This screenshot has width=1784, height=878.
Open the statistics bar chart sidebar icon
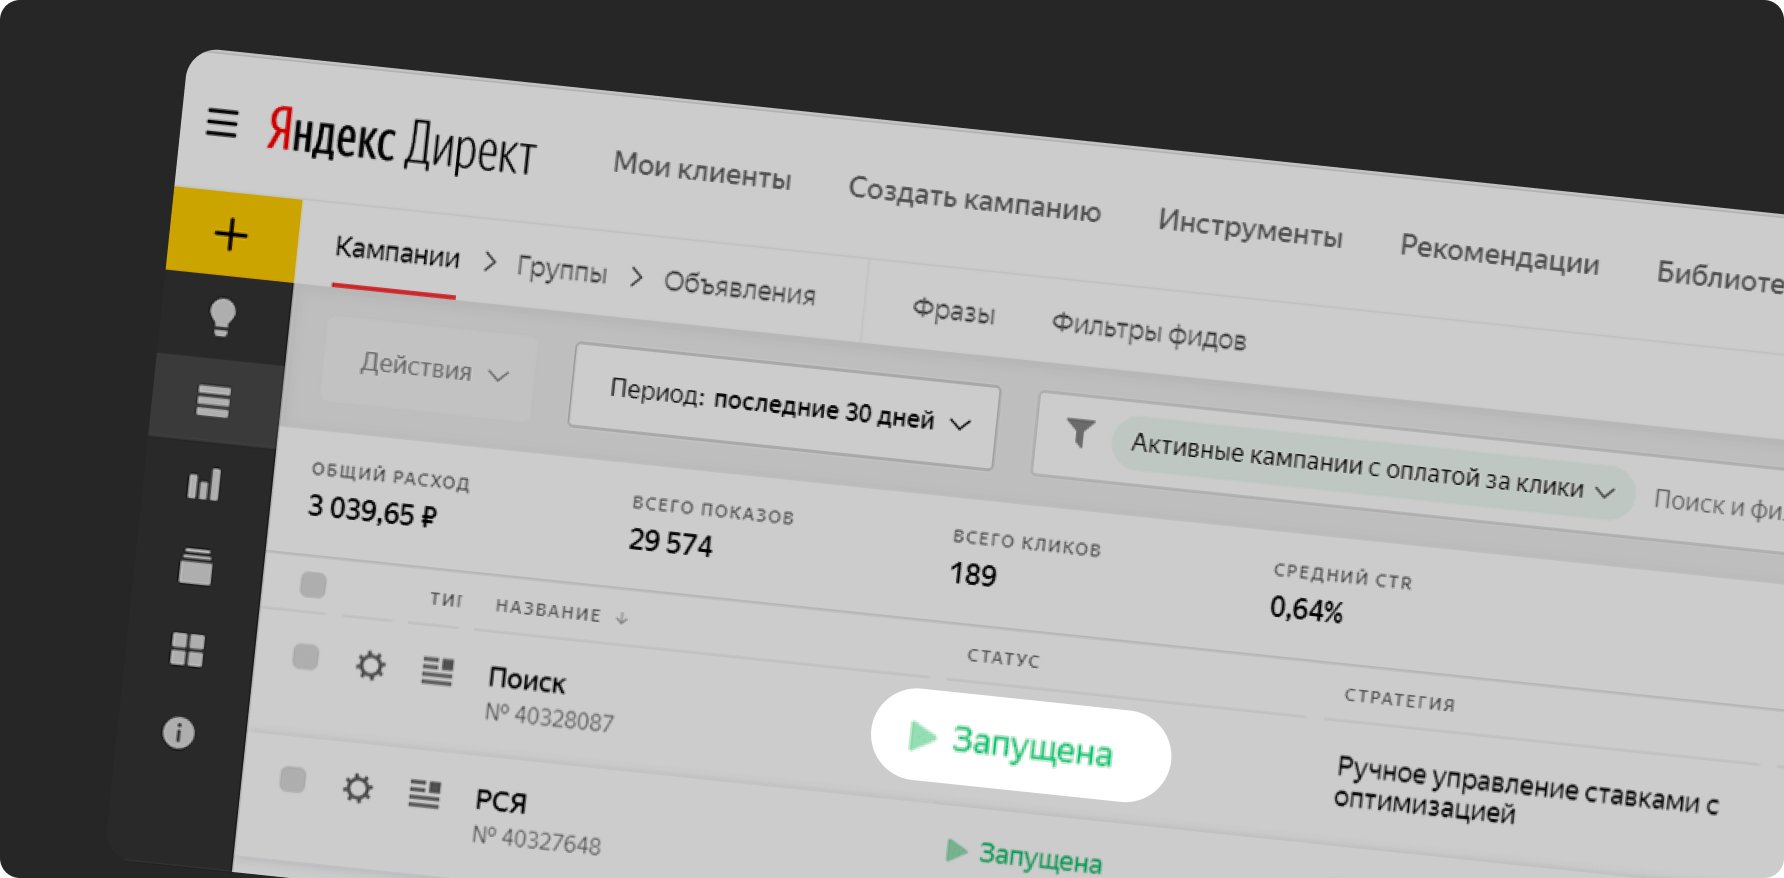(x=204, y=485)
